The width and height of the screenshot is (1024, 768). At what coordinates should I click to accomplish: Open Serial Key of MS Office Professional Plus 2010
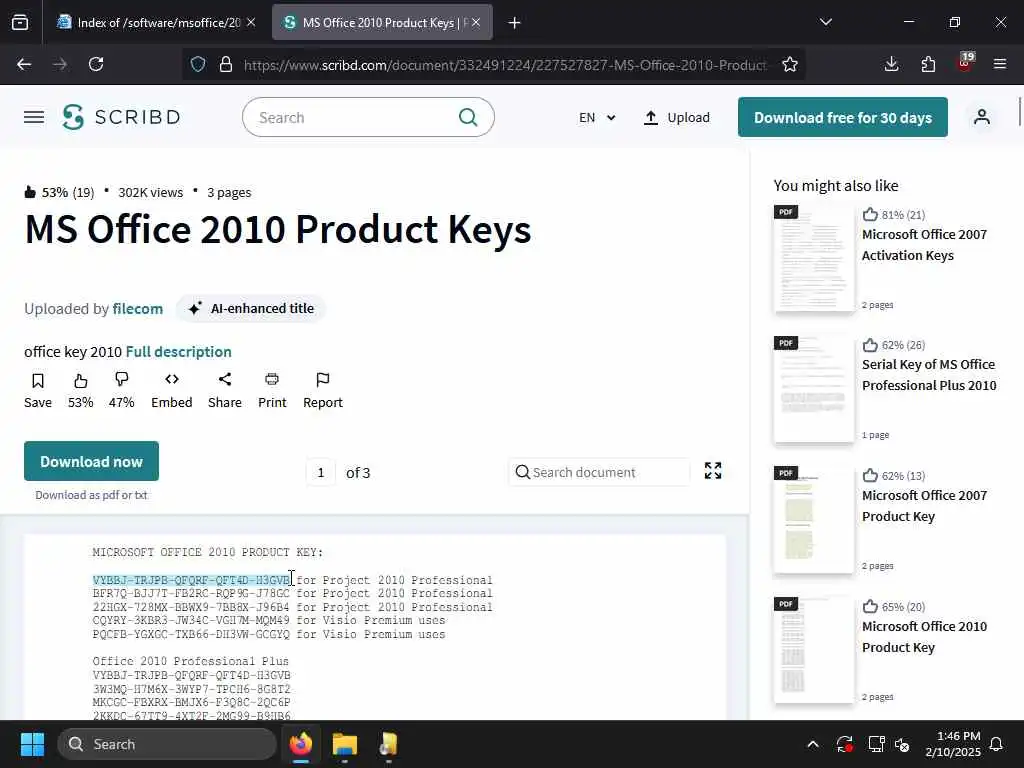[929, 375]
